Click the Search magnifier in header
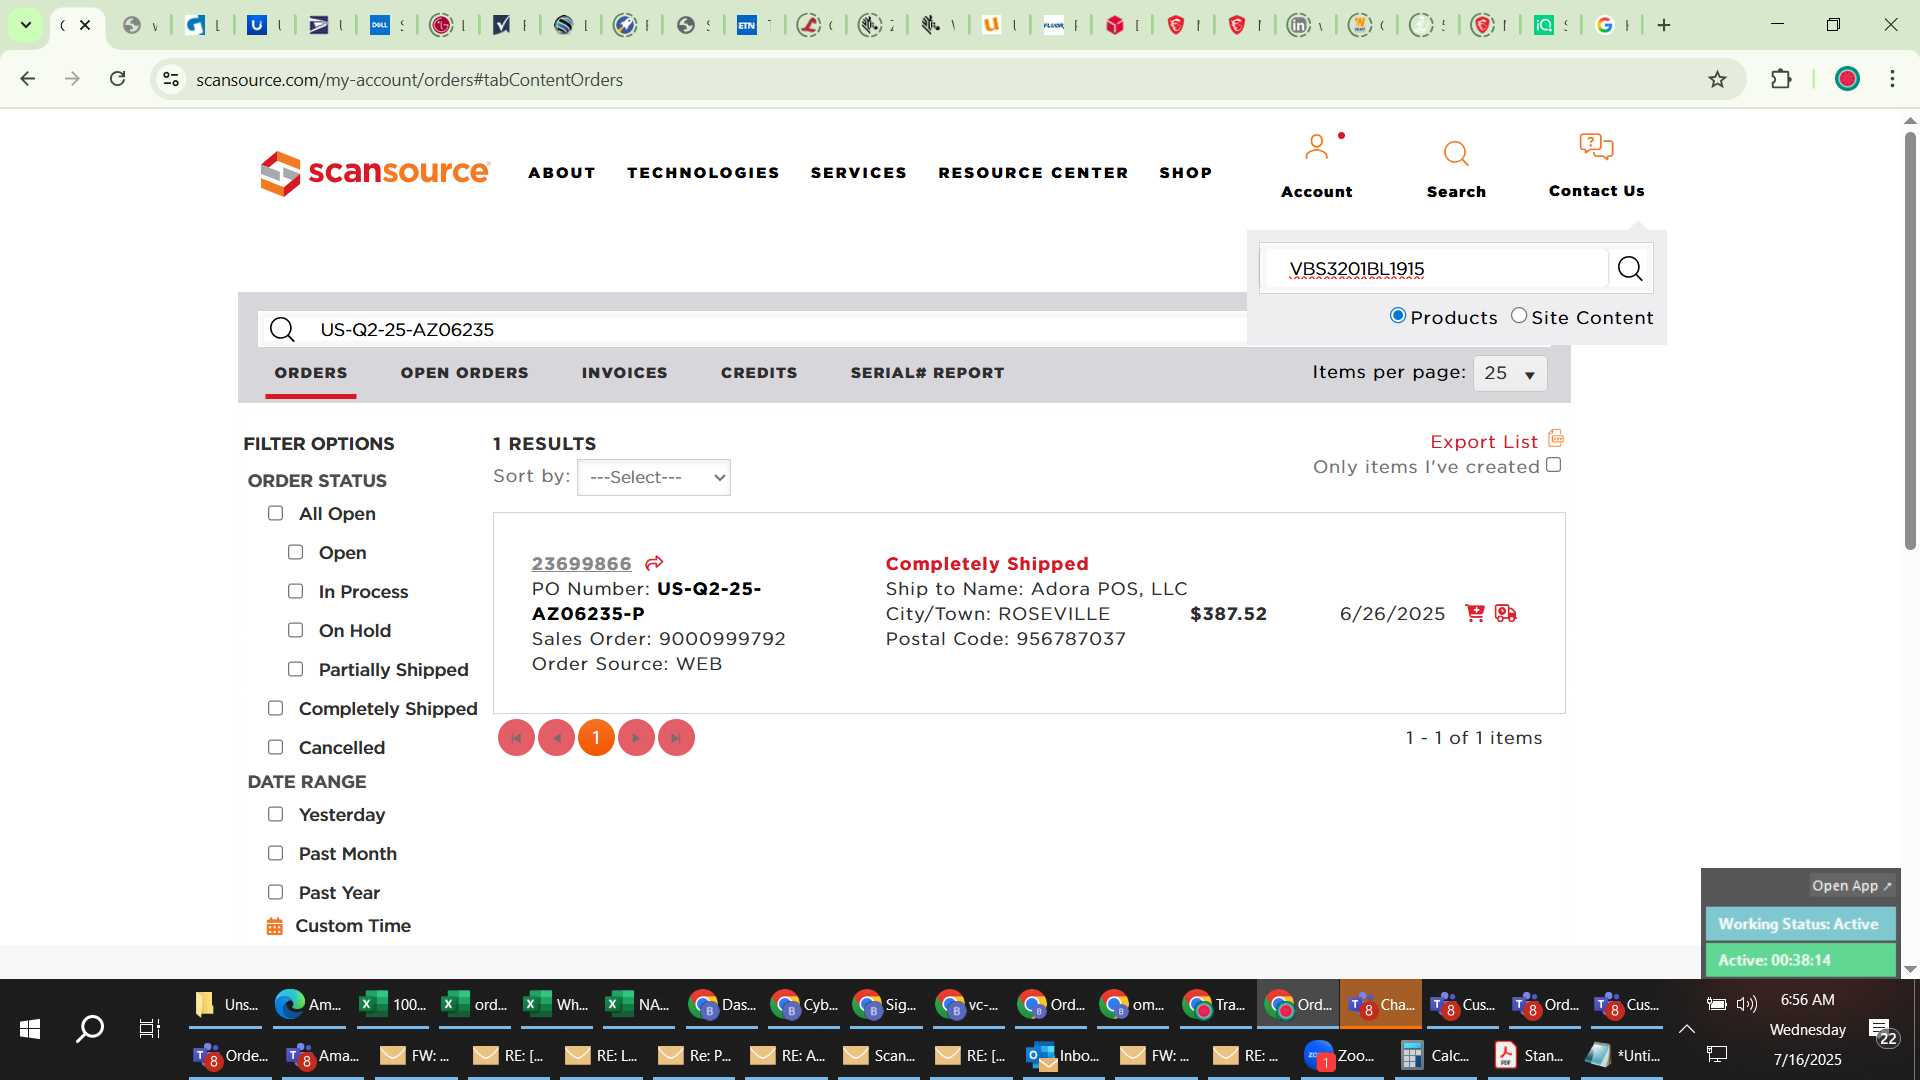 click(1456, 153)
